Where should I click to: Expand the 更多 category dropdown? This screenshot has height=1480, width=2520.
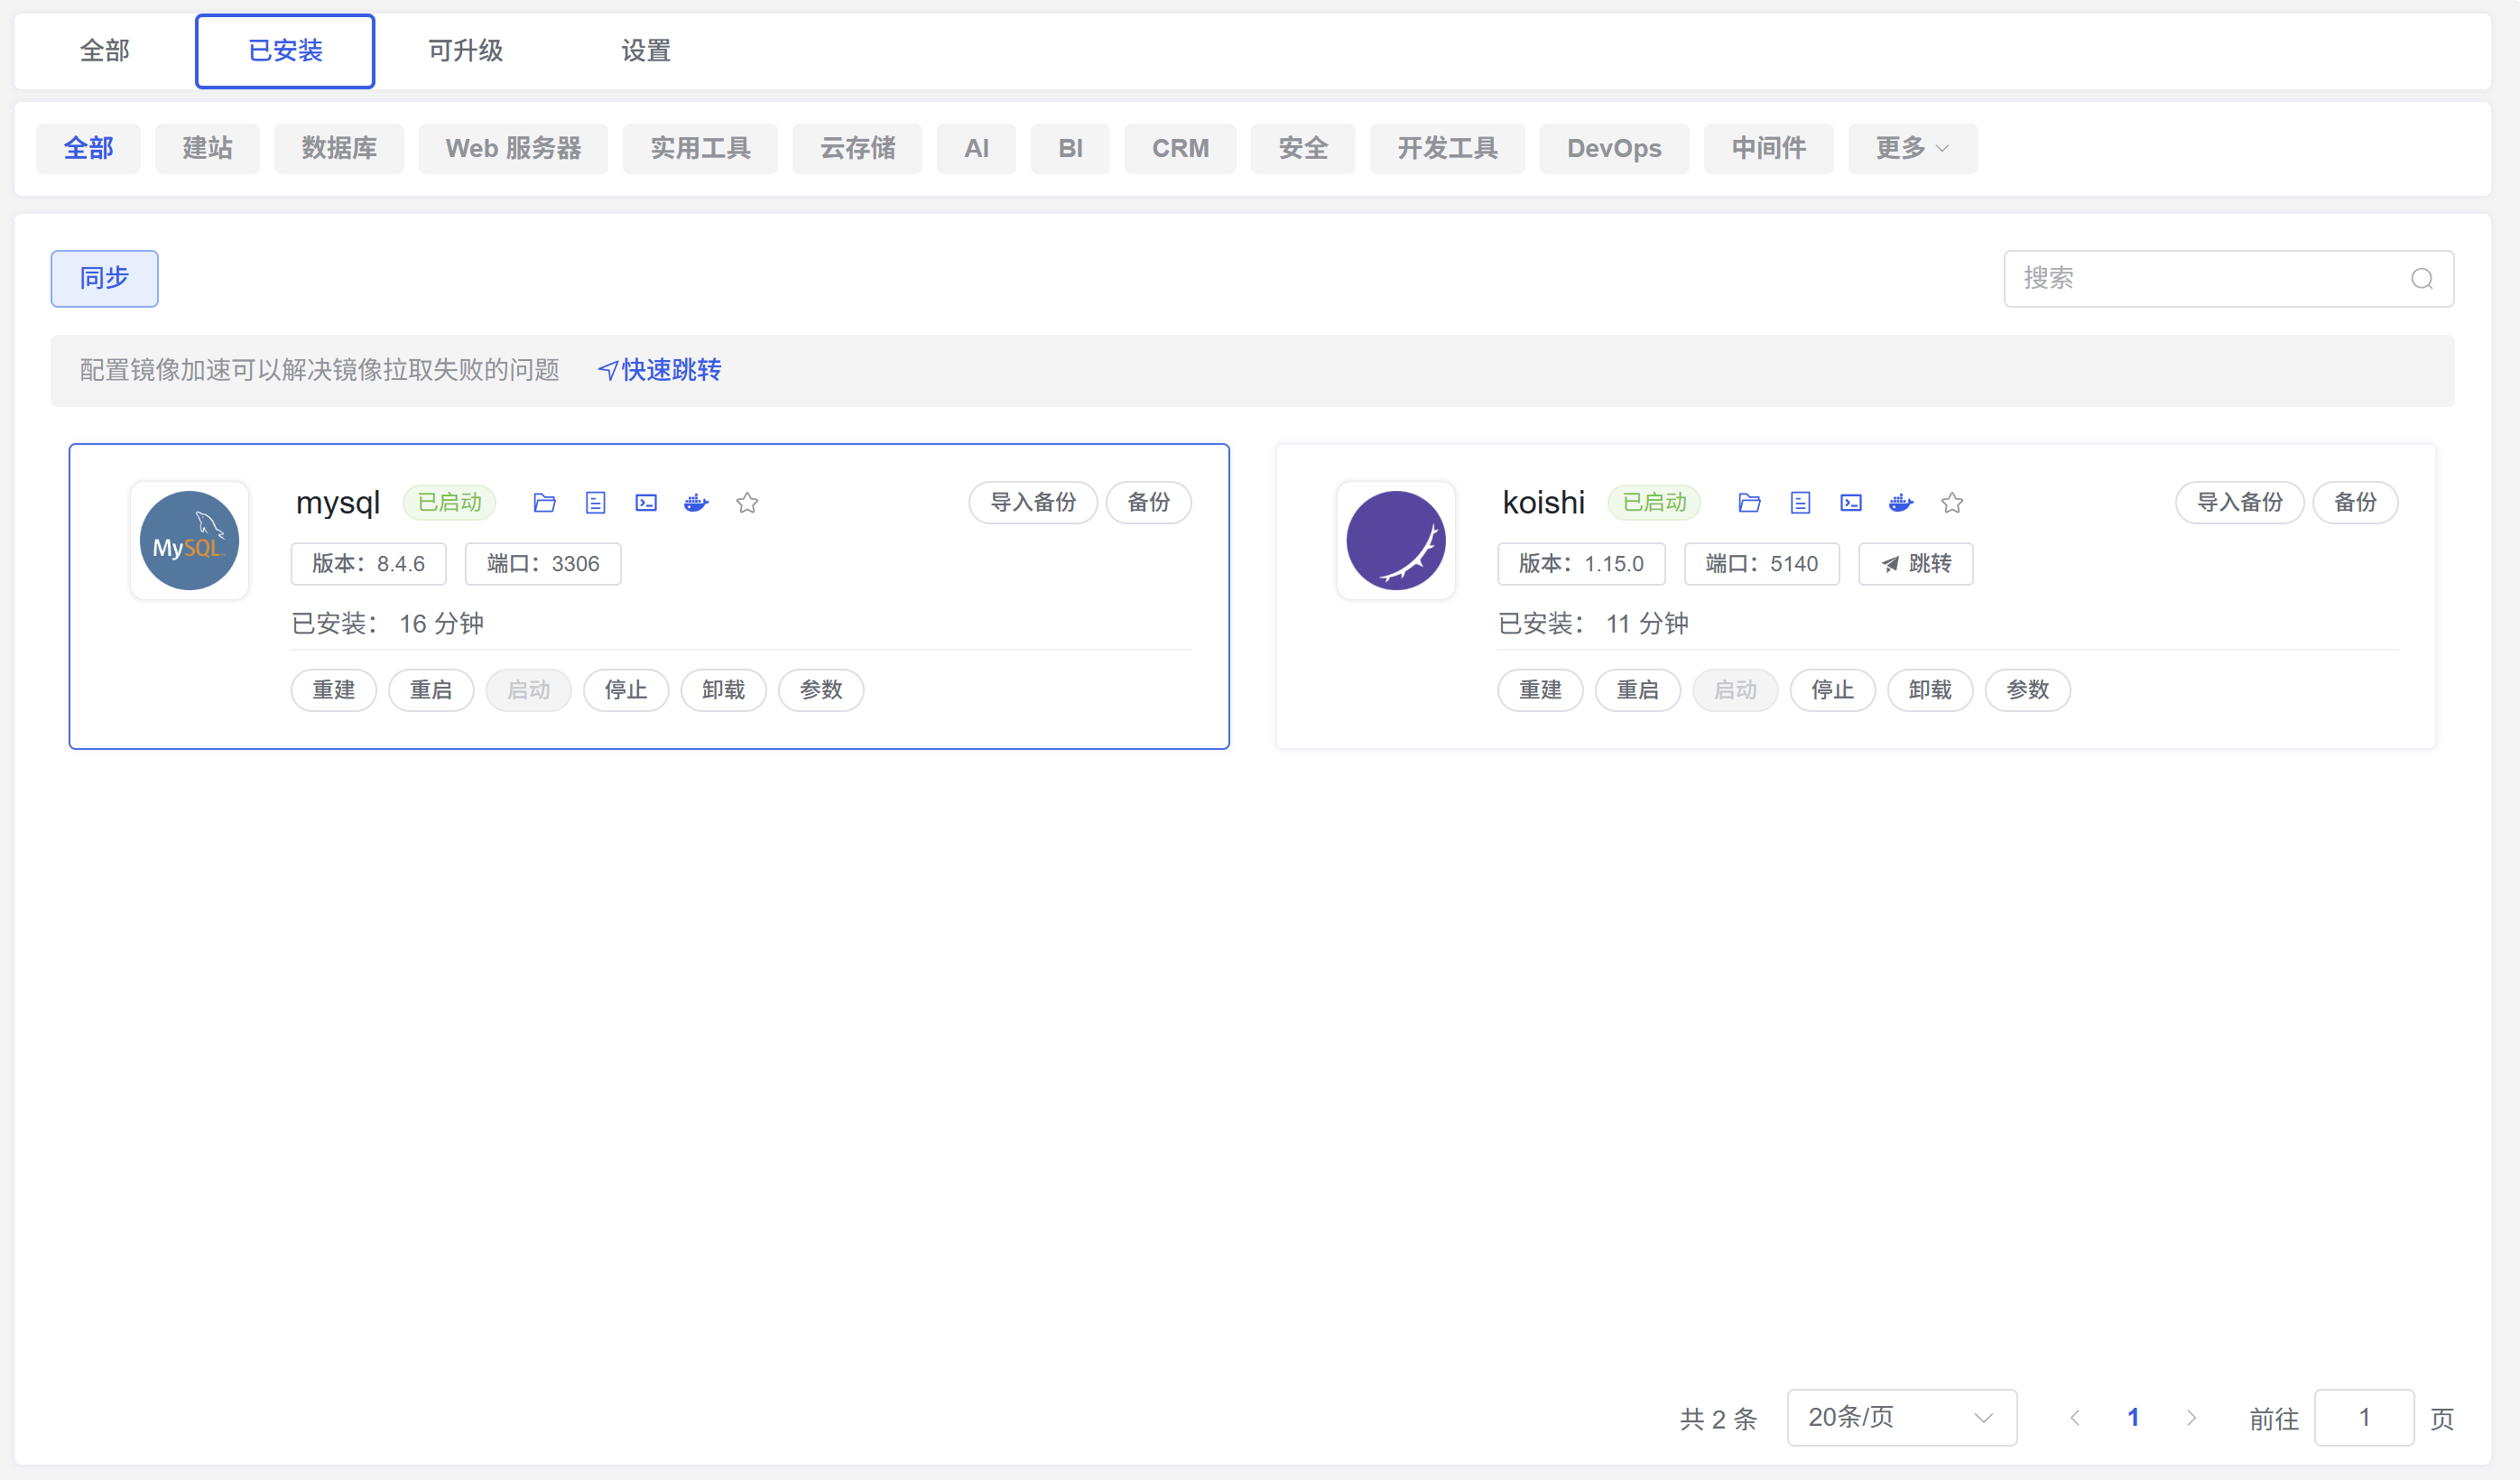[x=1912, y=149]
